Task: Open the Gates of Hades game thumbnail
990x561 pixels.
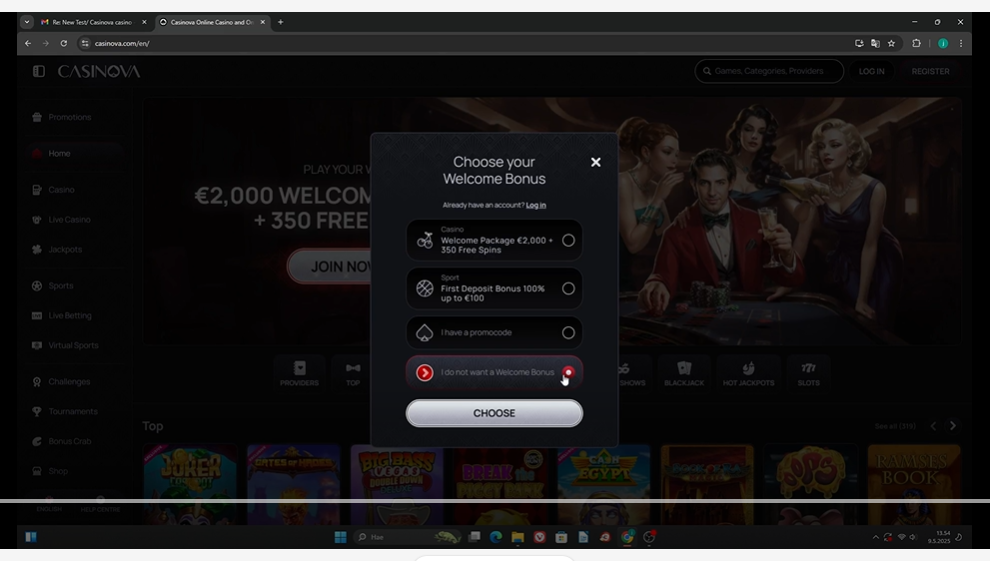Action: [x=294, y=484]
